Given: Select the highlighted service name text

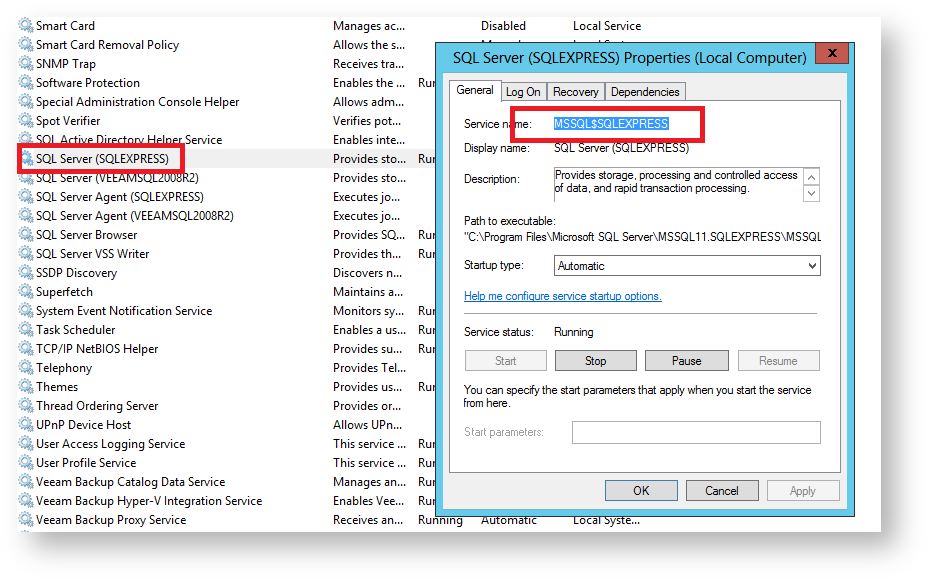Looking at the screenshot, I should coord(611,123).
